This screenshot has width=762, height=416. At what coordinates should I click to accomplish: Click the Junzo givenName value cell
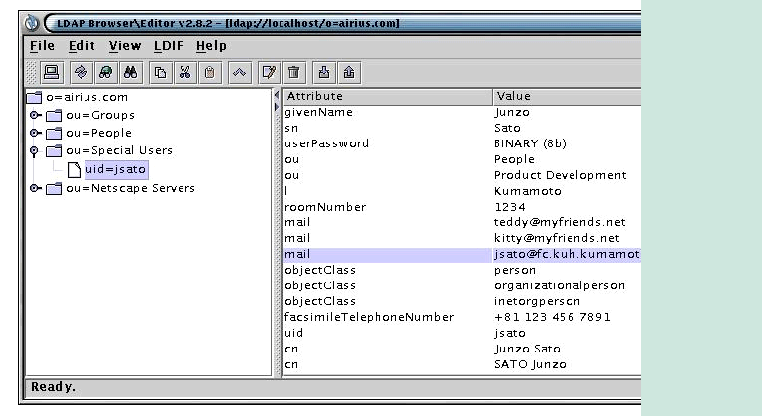pos(567,112)
